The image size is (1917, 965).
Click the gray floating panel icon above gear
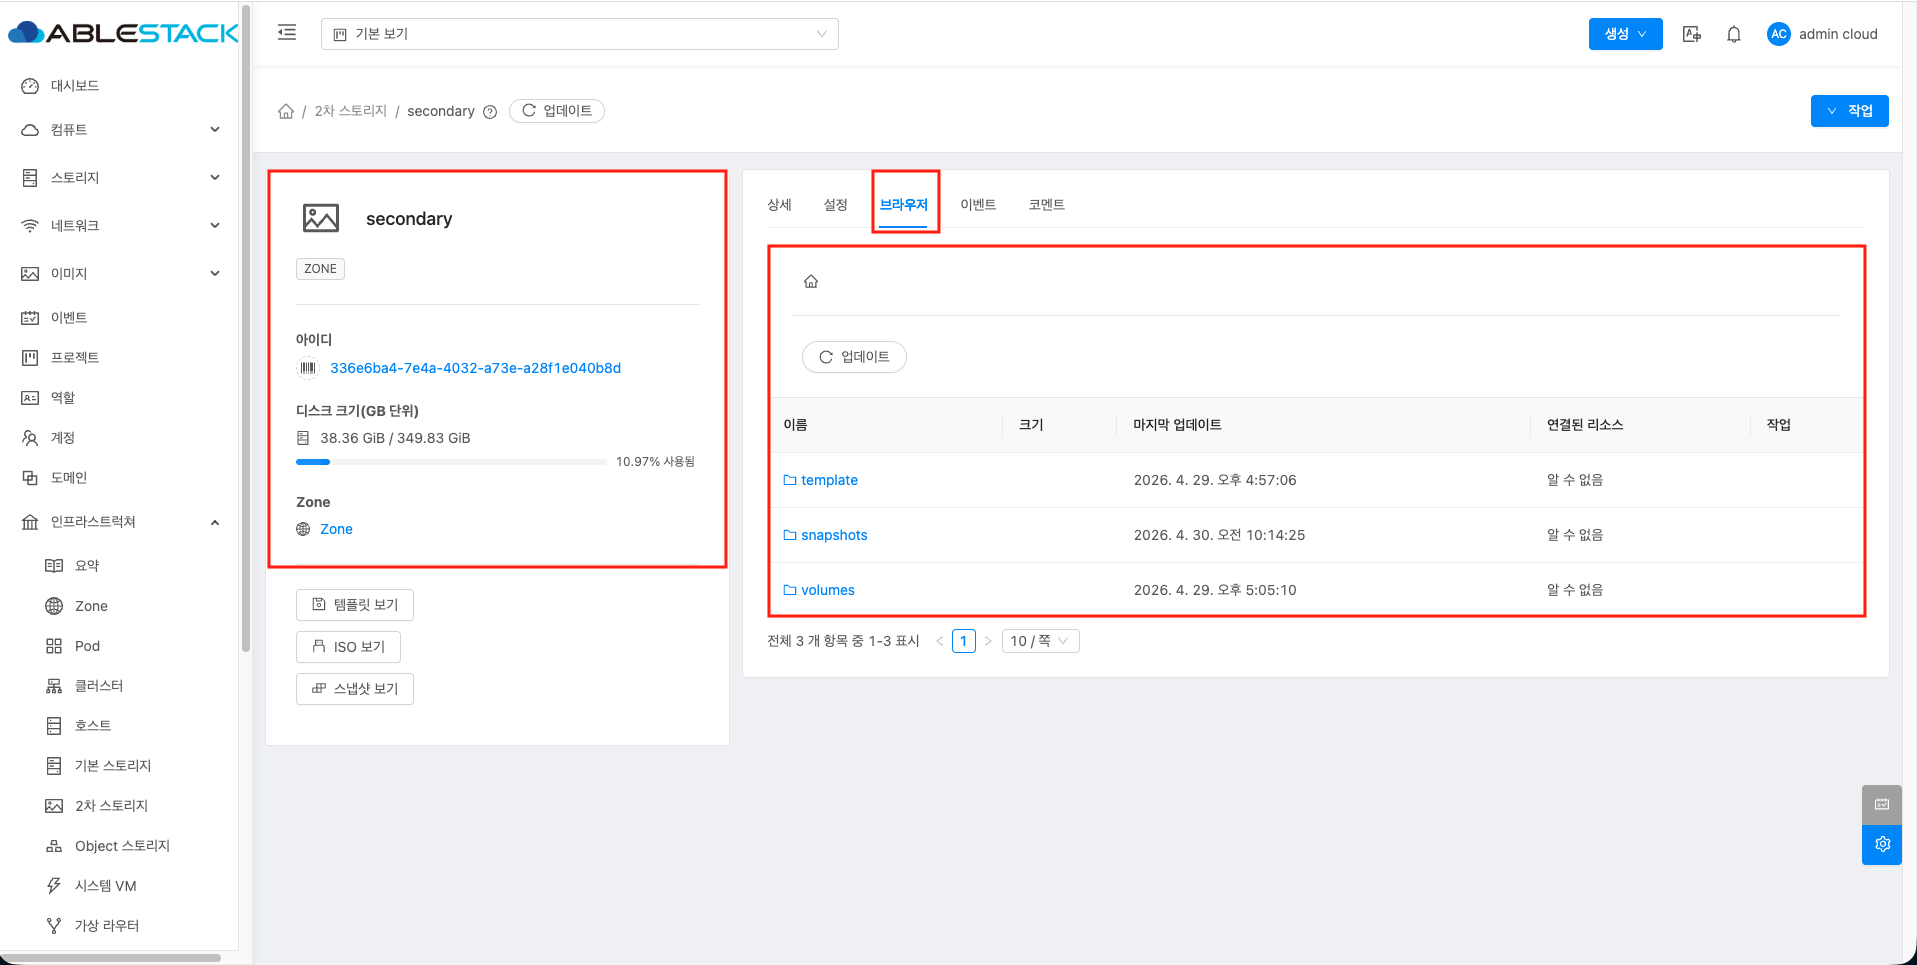(x=1882, y=804)
